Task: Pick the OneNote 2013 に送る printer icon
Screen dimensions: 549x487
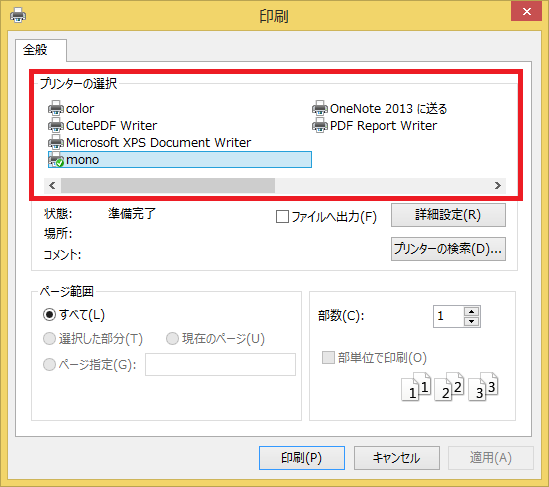Action: click(x=320, y=108)
